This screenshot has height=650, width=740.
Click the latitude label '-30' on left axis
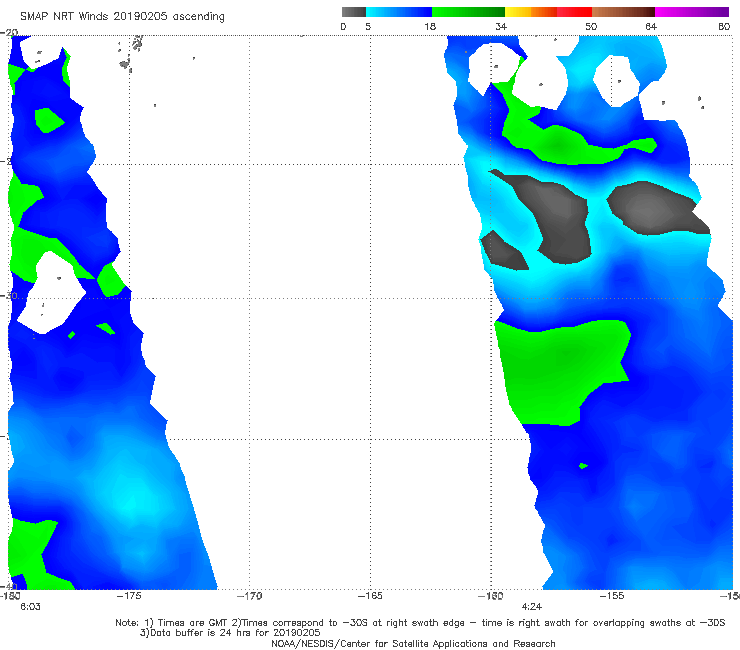9,295
